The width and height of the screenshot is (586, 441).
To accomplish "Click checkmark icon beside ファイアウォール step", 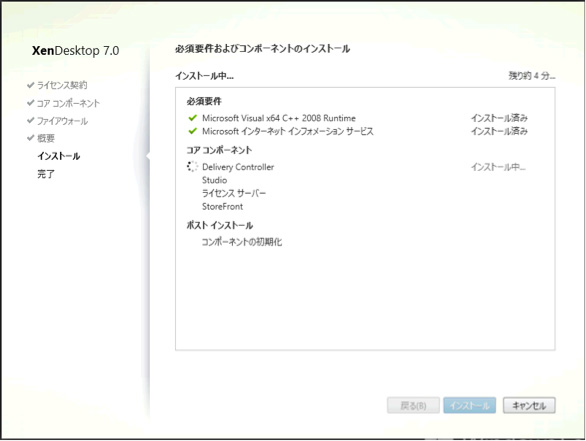I will tap(31, 120).
